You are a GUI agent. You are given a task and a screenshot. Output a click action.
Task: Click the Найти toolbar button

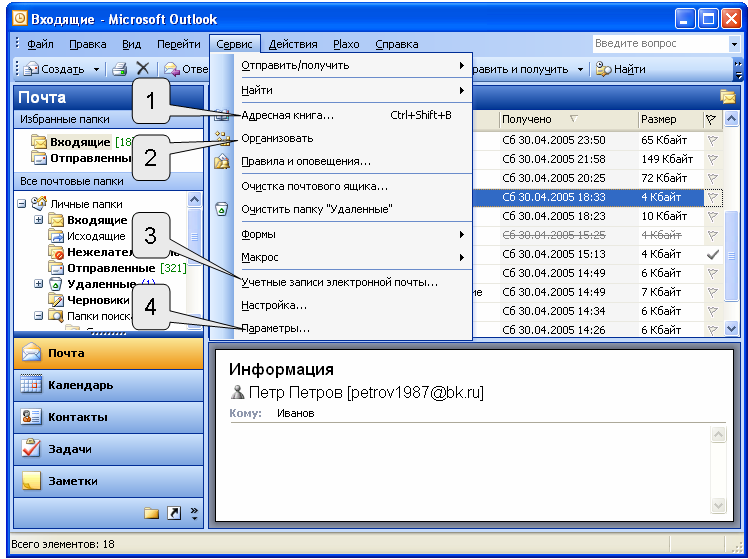(x=621, y=69)
